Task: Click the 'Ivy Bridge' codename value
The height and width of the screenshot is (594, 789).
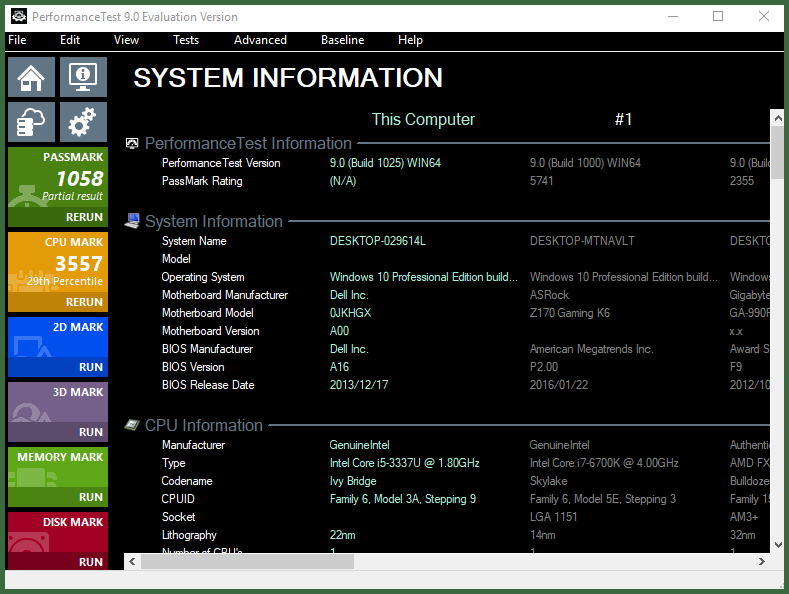Action: click(353, 481)
